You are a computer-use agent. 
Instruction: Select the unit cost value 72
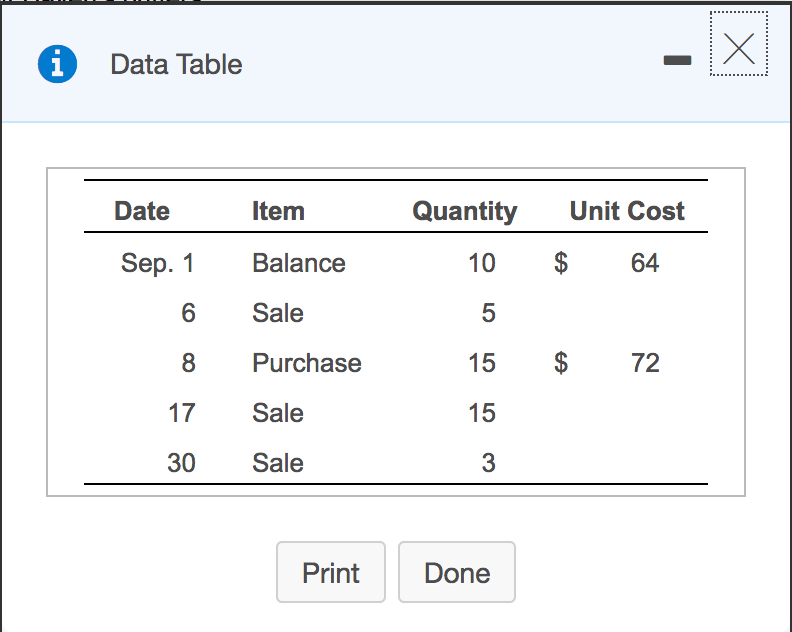(x=645, y=363)
